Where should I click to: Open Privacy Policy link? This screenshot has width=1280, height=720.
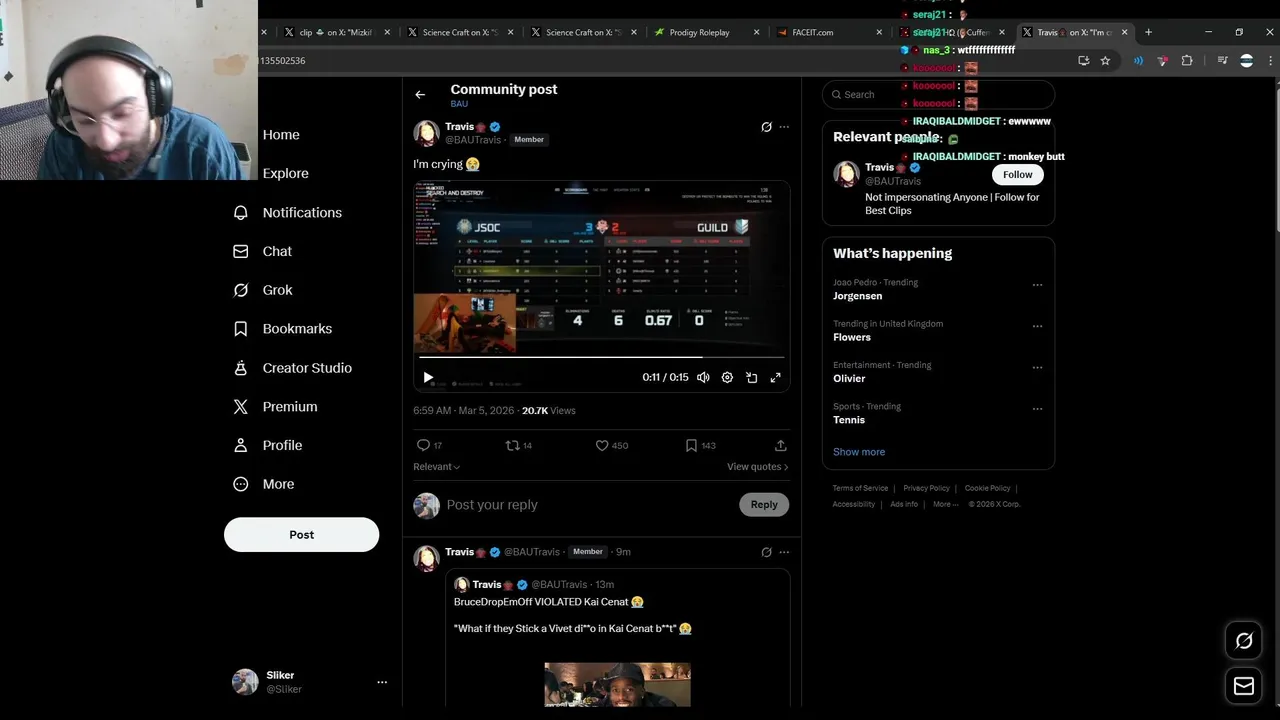[926, 488]
